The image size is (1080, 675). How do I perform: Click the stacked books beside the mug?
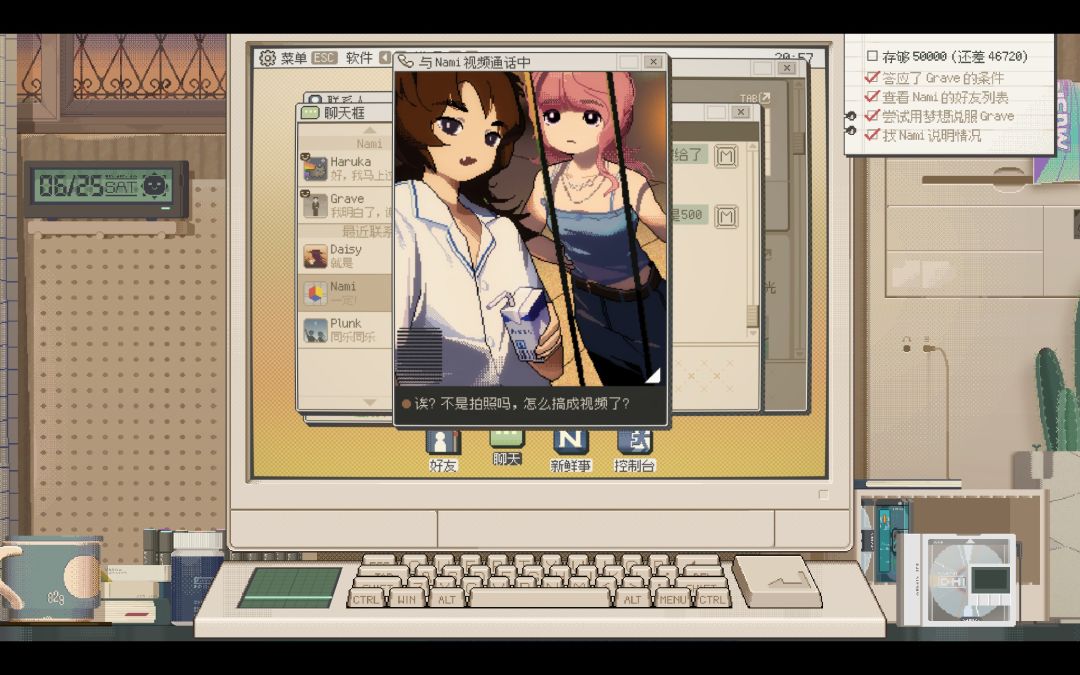pyautogui.click(x=134, y=593)
